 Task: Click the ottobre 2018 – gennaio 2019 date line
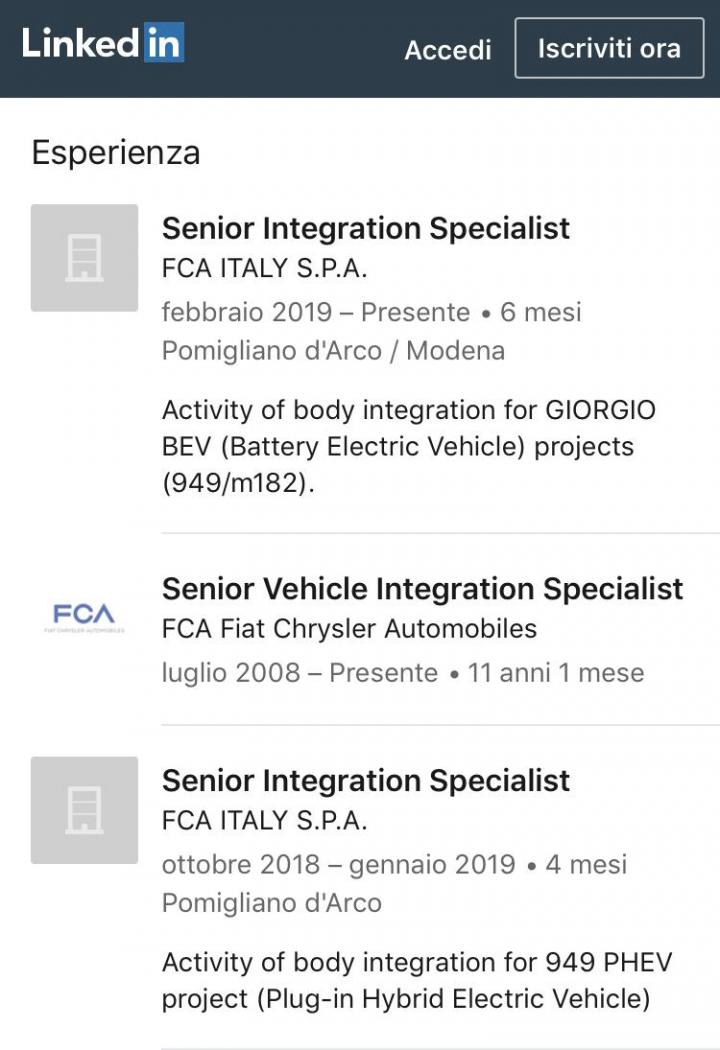click(x=394, y=864)
